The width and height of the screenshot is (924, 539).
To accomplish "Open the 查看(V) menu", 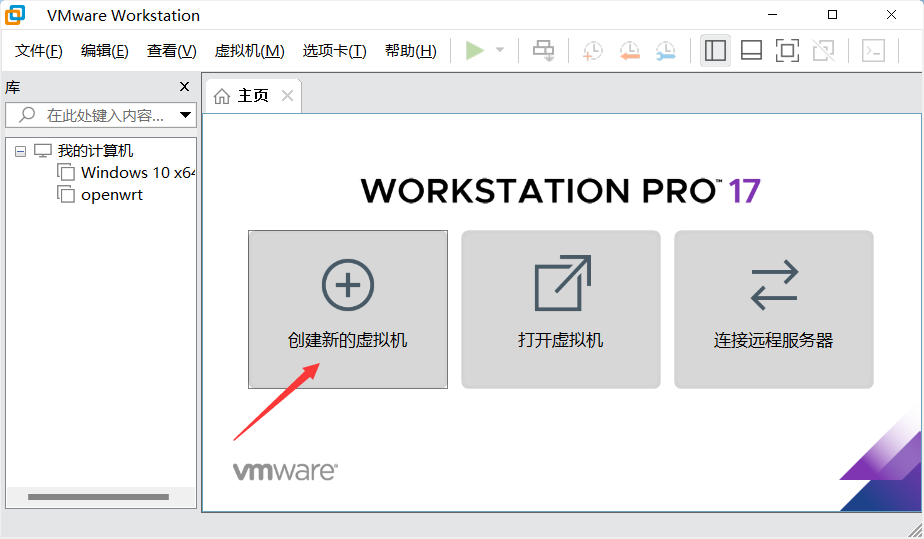I will 171,51.
